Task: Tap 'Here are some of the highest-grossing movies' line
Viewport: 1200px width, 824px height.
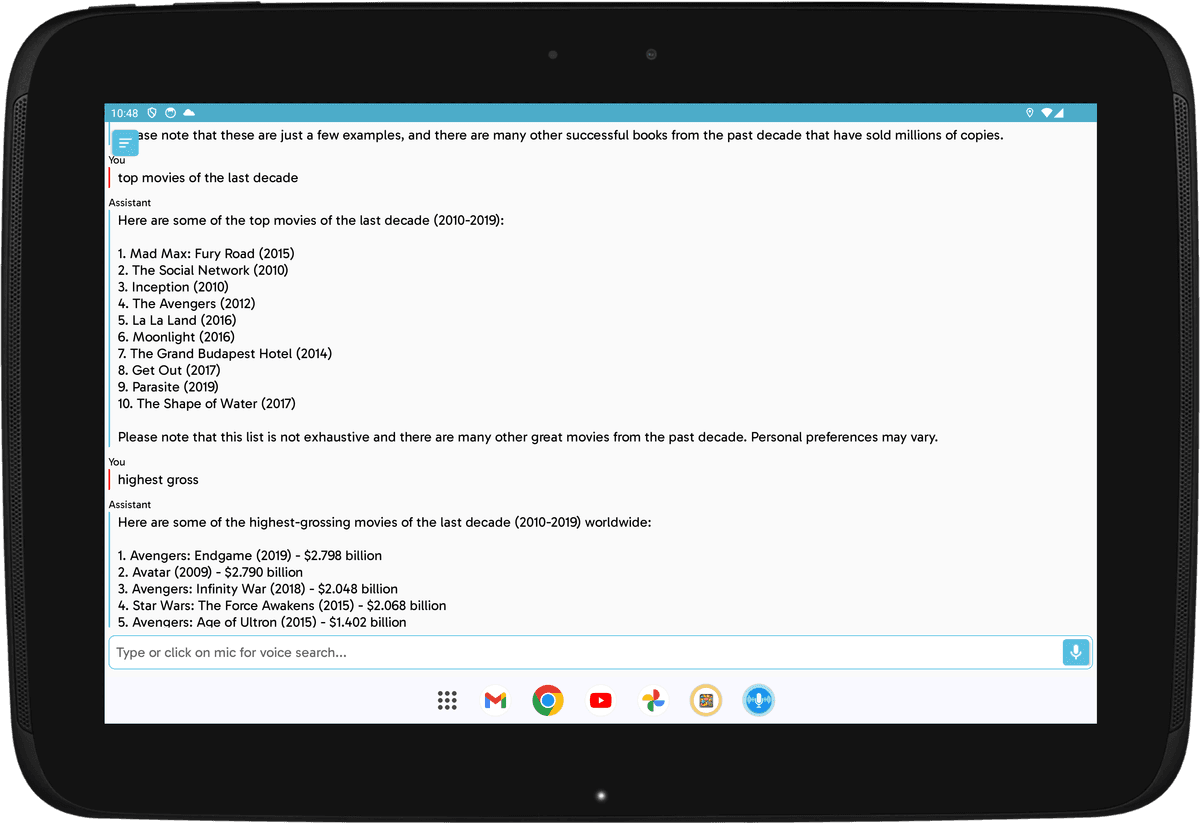Action: click(385, 522)
